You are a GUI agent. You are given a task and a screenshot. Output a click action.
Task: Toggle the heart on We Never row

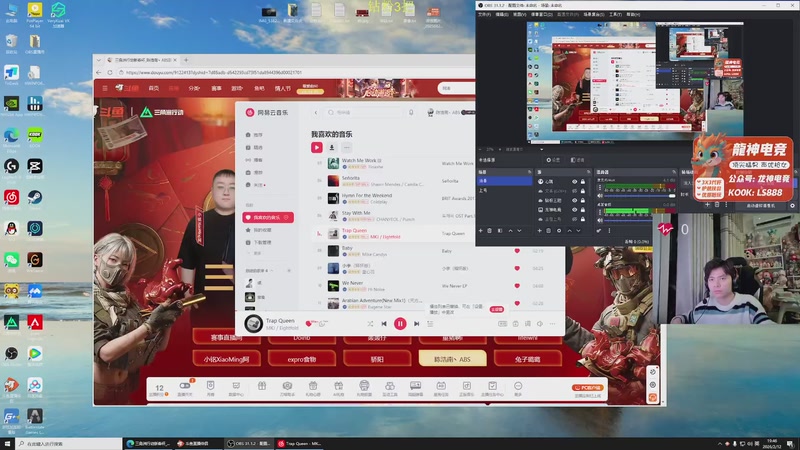click(517, 286)
